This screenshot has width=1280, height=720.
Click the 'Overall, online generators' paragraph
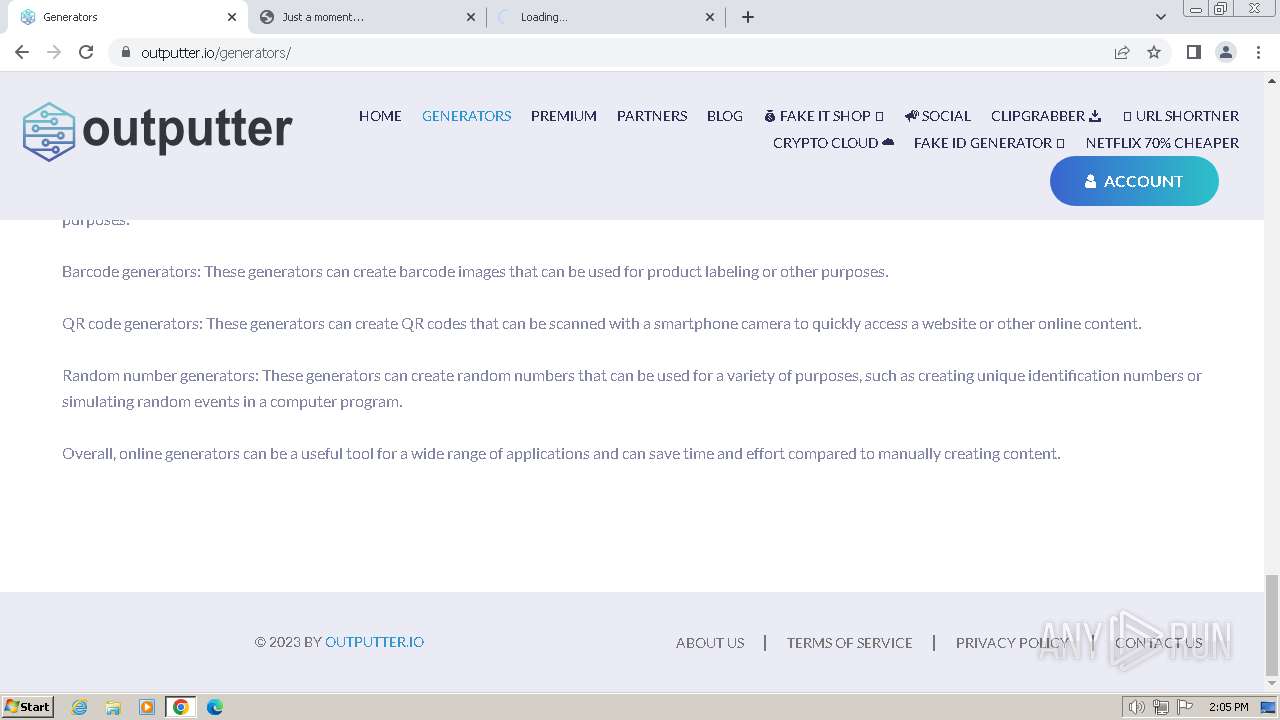(x=561, y=454)
